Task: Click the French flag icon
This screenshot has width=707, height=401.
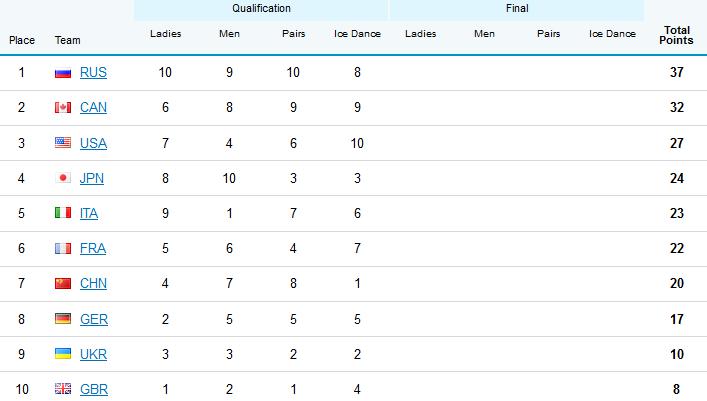Action: point(63,248)
